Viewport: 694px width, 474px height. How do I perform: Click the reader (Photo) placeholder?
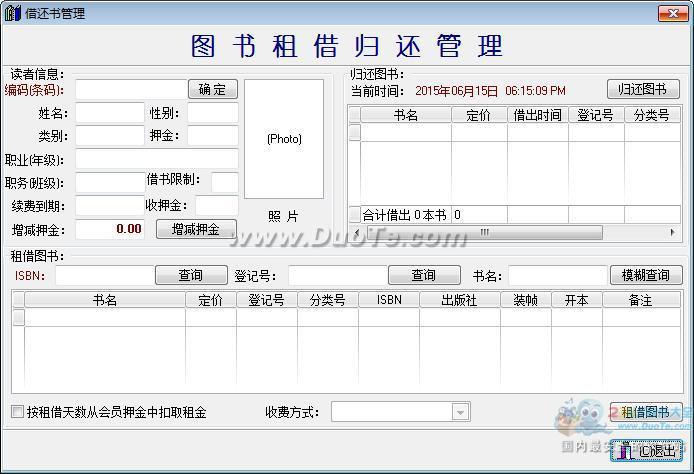284,139
